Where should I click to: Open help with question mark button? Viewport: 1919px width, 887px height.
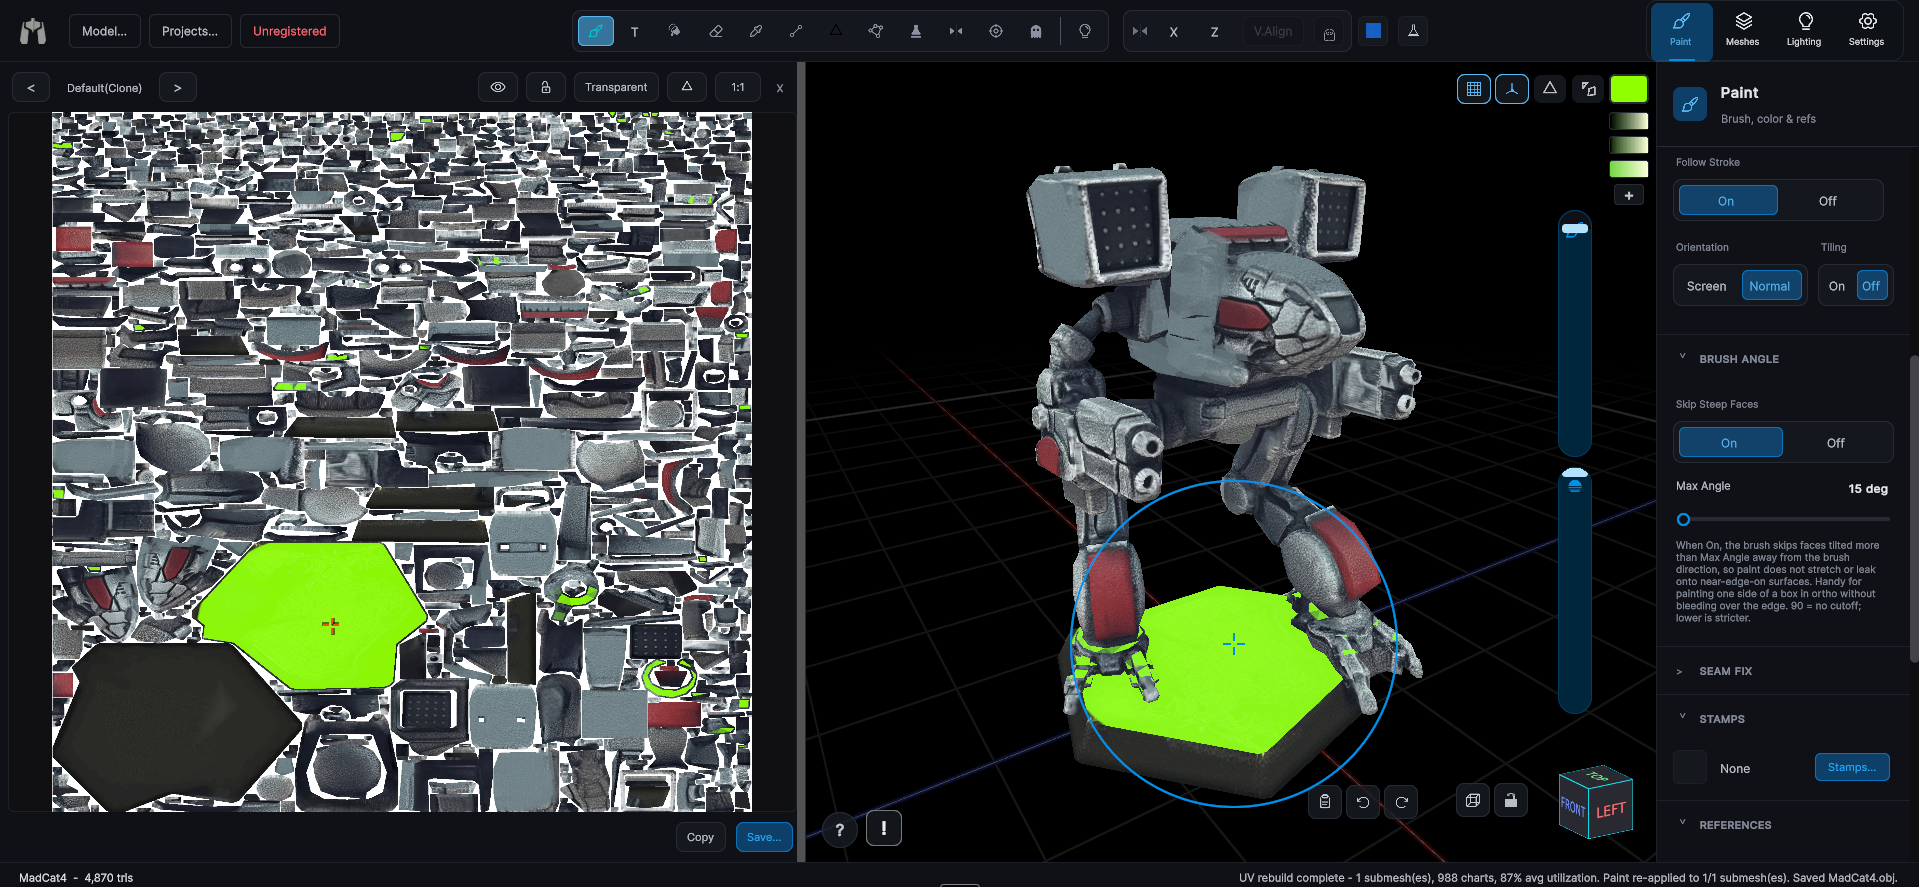coord(840,829)
